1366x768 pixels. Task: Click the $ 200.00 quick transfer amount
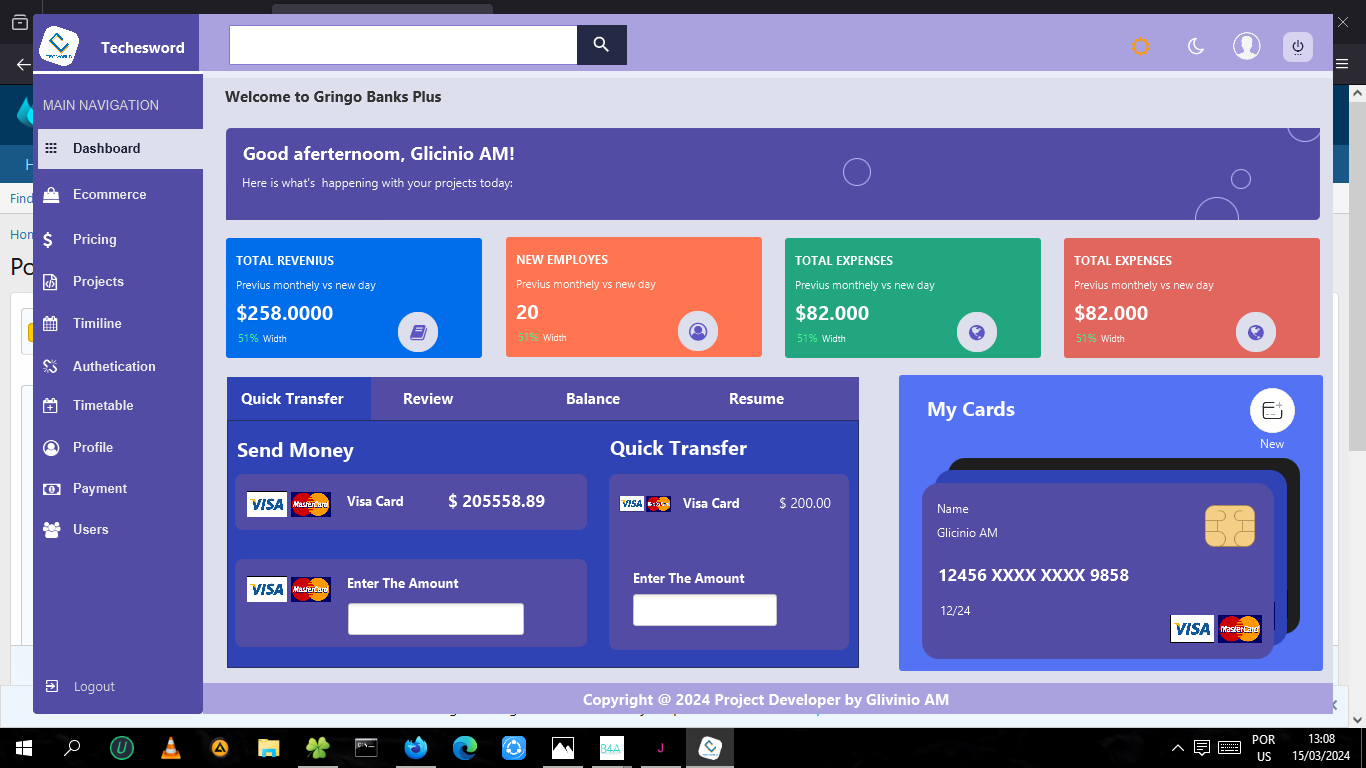point(805,504)
